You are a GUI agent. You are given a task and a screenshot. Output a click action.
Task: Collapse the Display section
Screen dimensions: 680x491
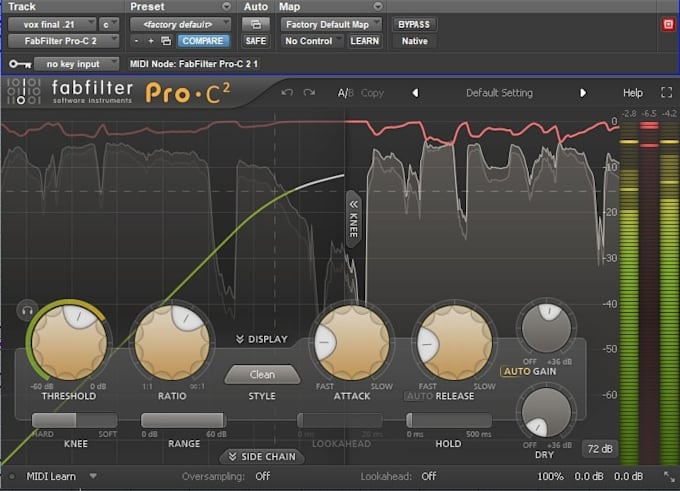(x=262, y=339)
